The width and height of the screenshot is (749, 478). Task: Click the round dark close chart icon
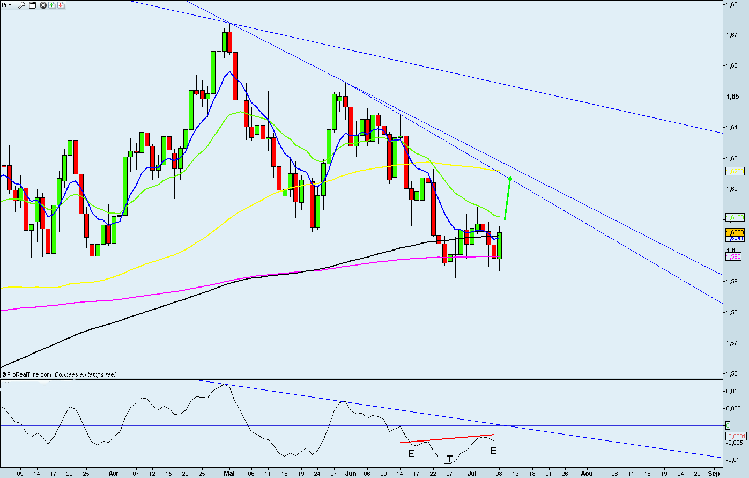(x=43, y=5)
